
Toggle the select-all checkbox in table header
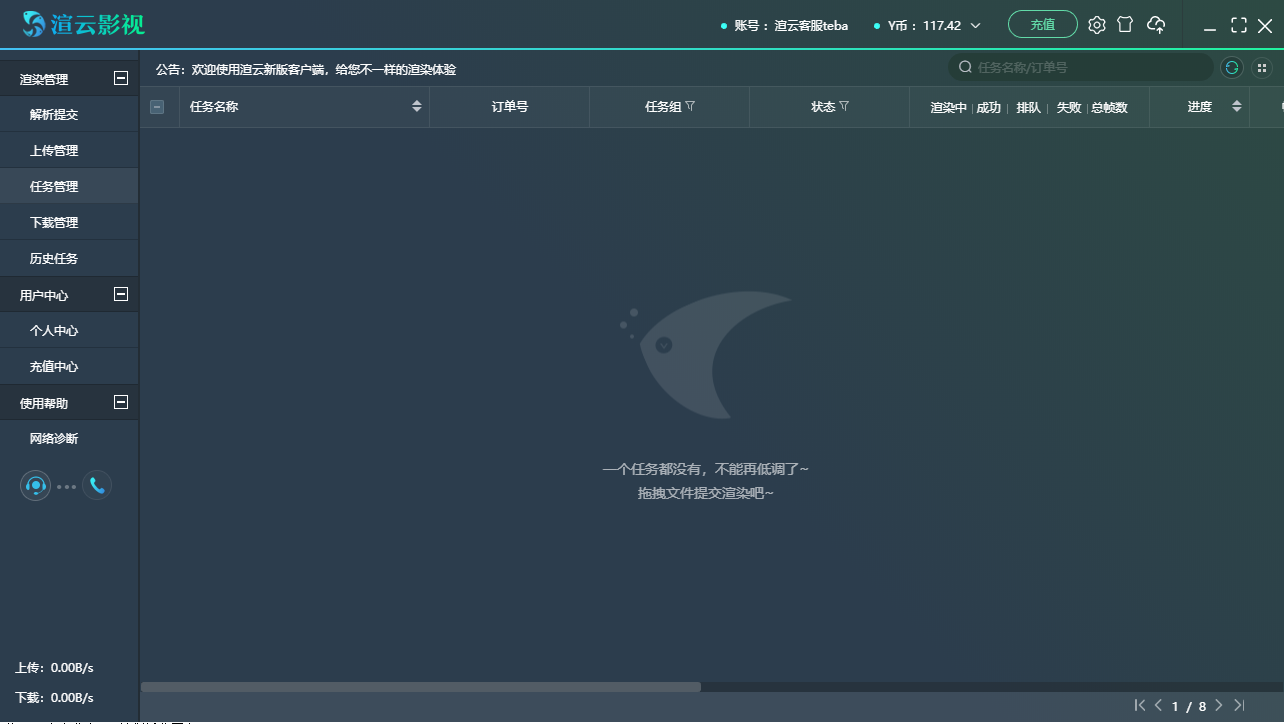point(157,107)
